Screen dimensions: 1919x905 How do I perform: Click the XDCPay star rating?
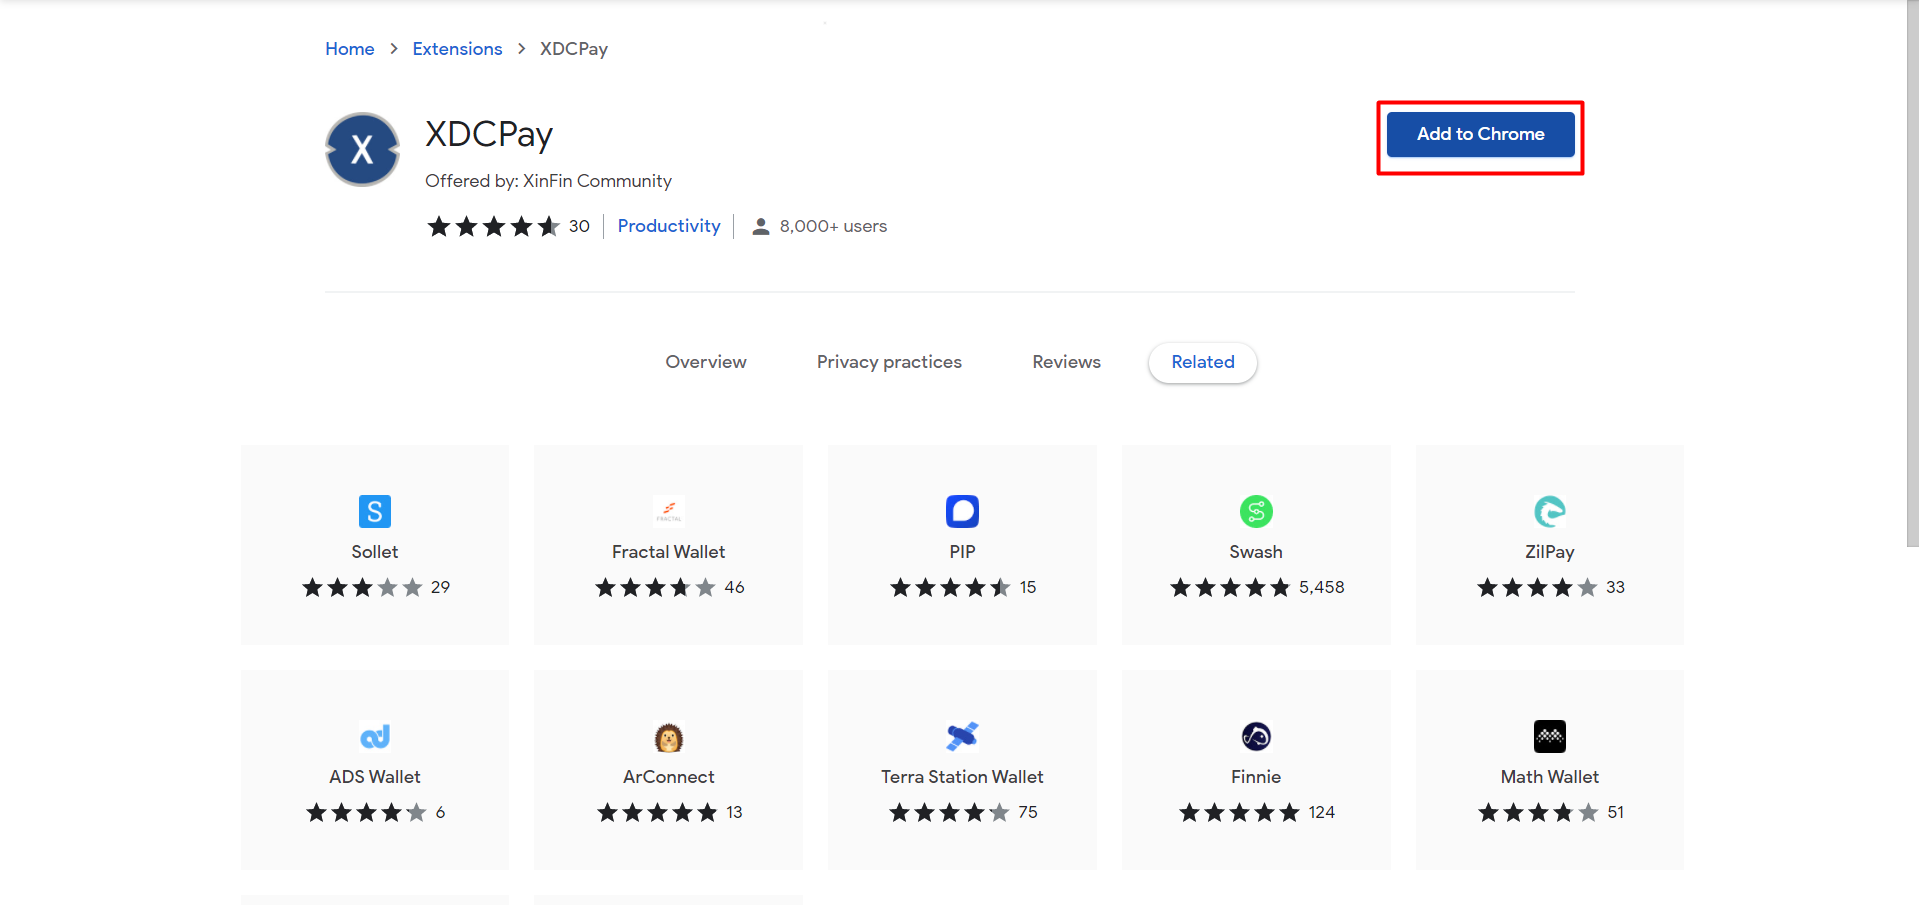coord(493,227)
